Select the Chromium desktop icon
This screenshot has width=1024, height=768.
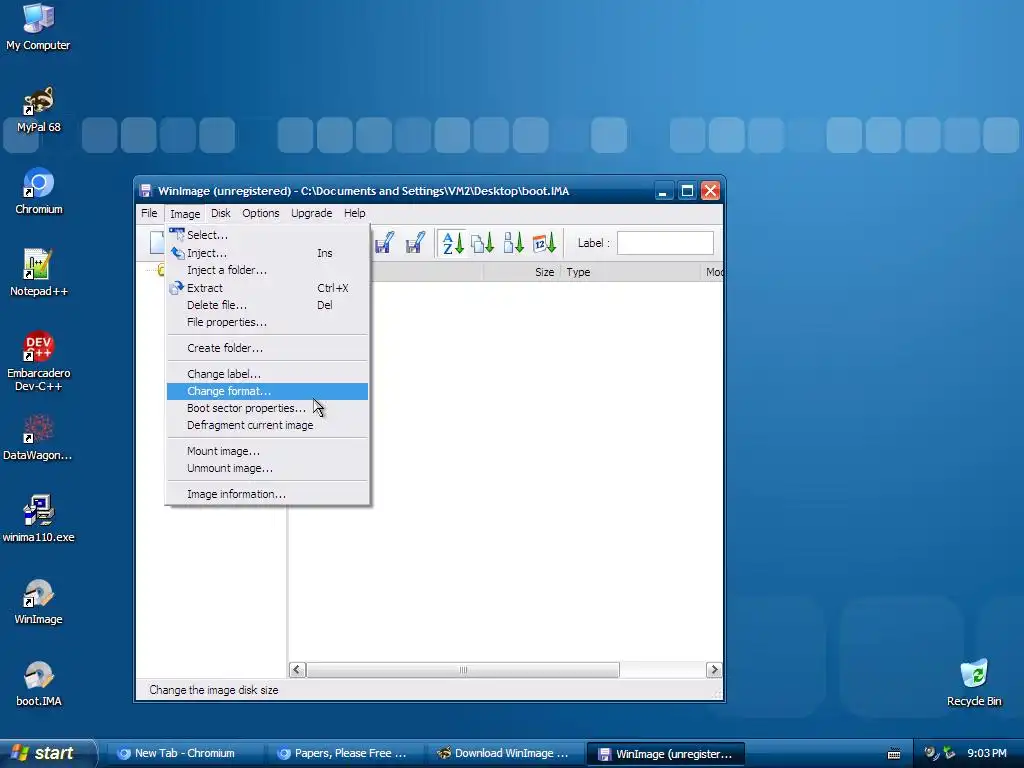(x=38, y=191)
